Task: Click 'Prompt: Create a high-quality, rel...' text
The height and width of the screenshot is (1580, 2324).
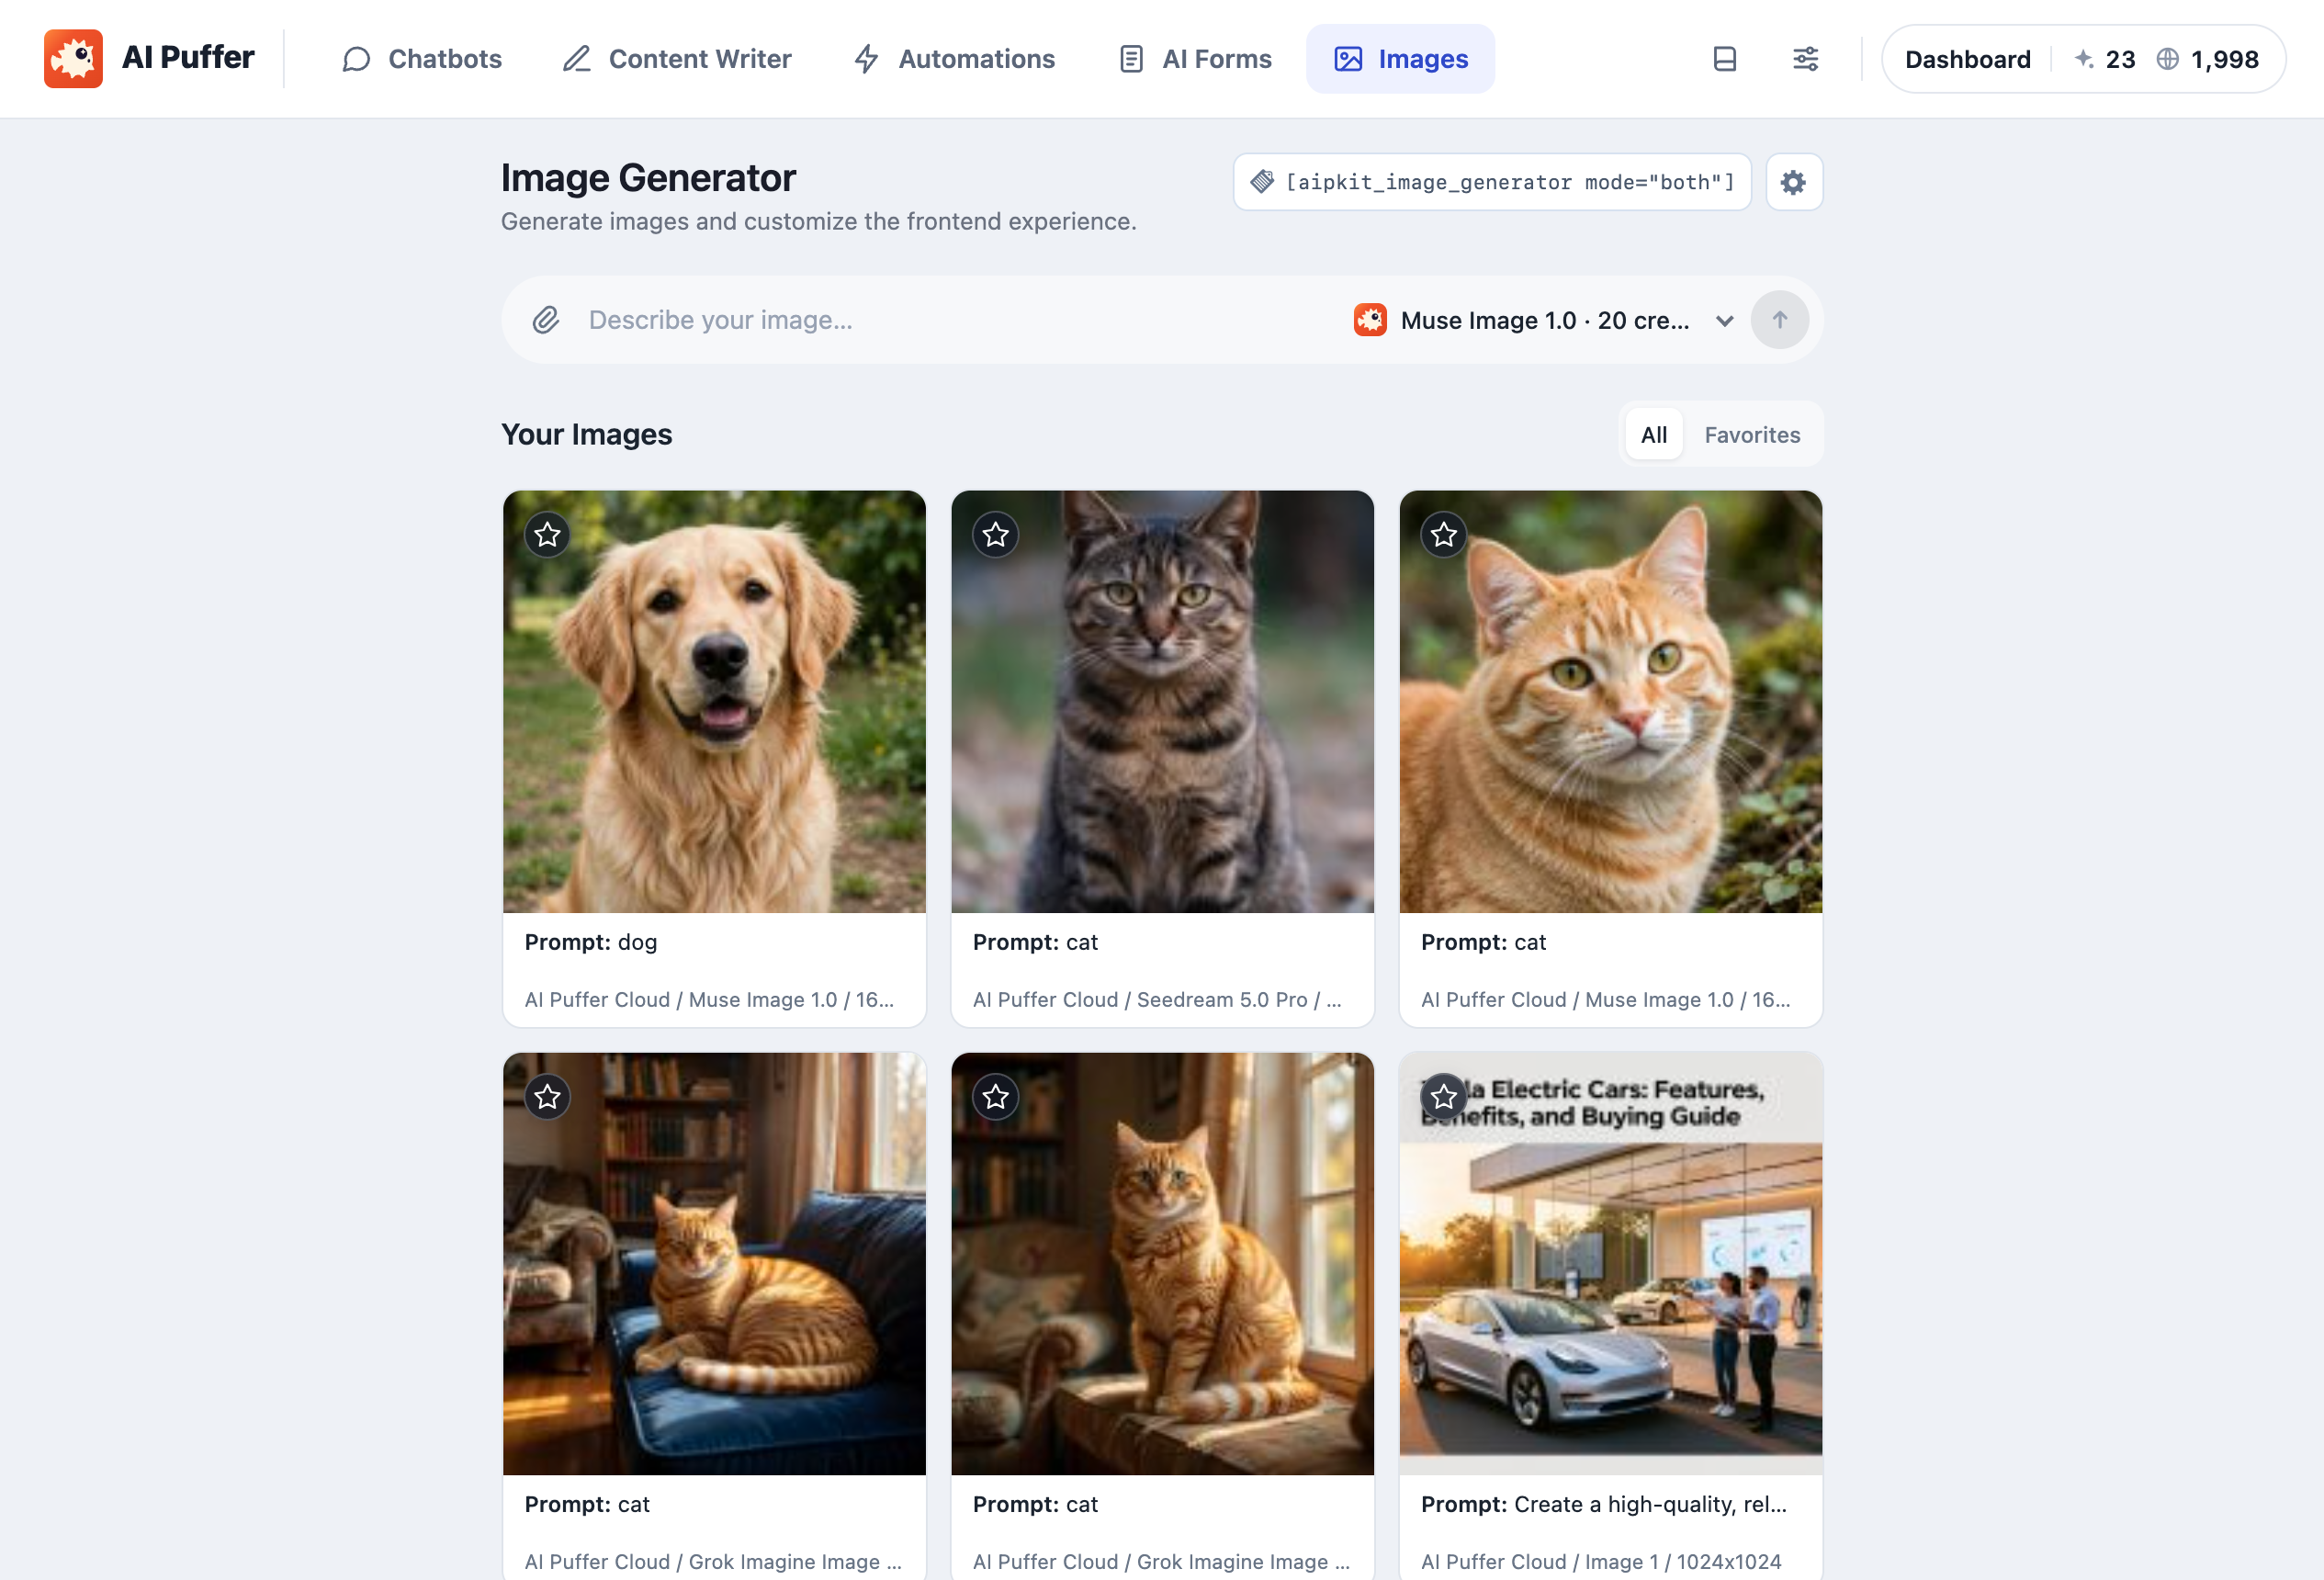Action: [1603, 1504]
